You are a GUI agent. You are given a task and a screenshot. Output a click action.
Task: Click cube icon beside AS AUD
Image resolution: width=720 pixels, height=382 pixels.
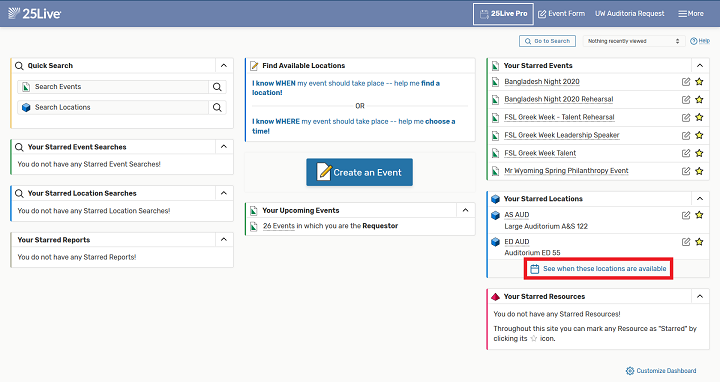495,215
